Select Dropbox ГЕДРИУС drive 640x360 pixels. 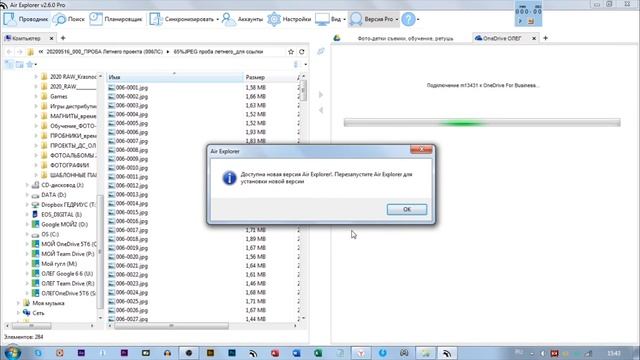(64, 205)
